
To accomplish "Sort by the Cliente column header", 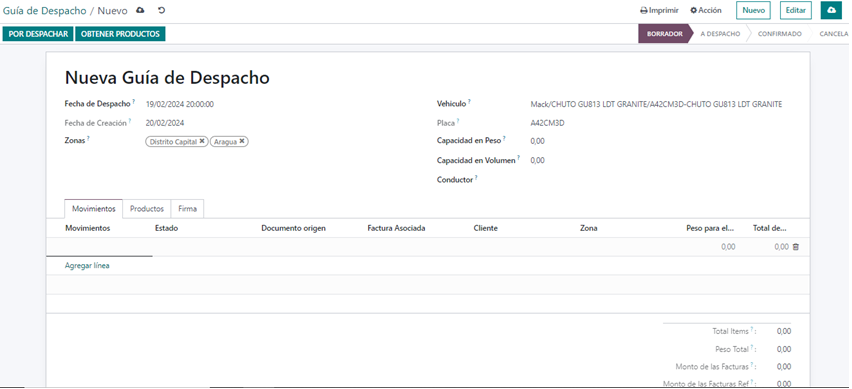I will coord(485,228).
